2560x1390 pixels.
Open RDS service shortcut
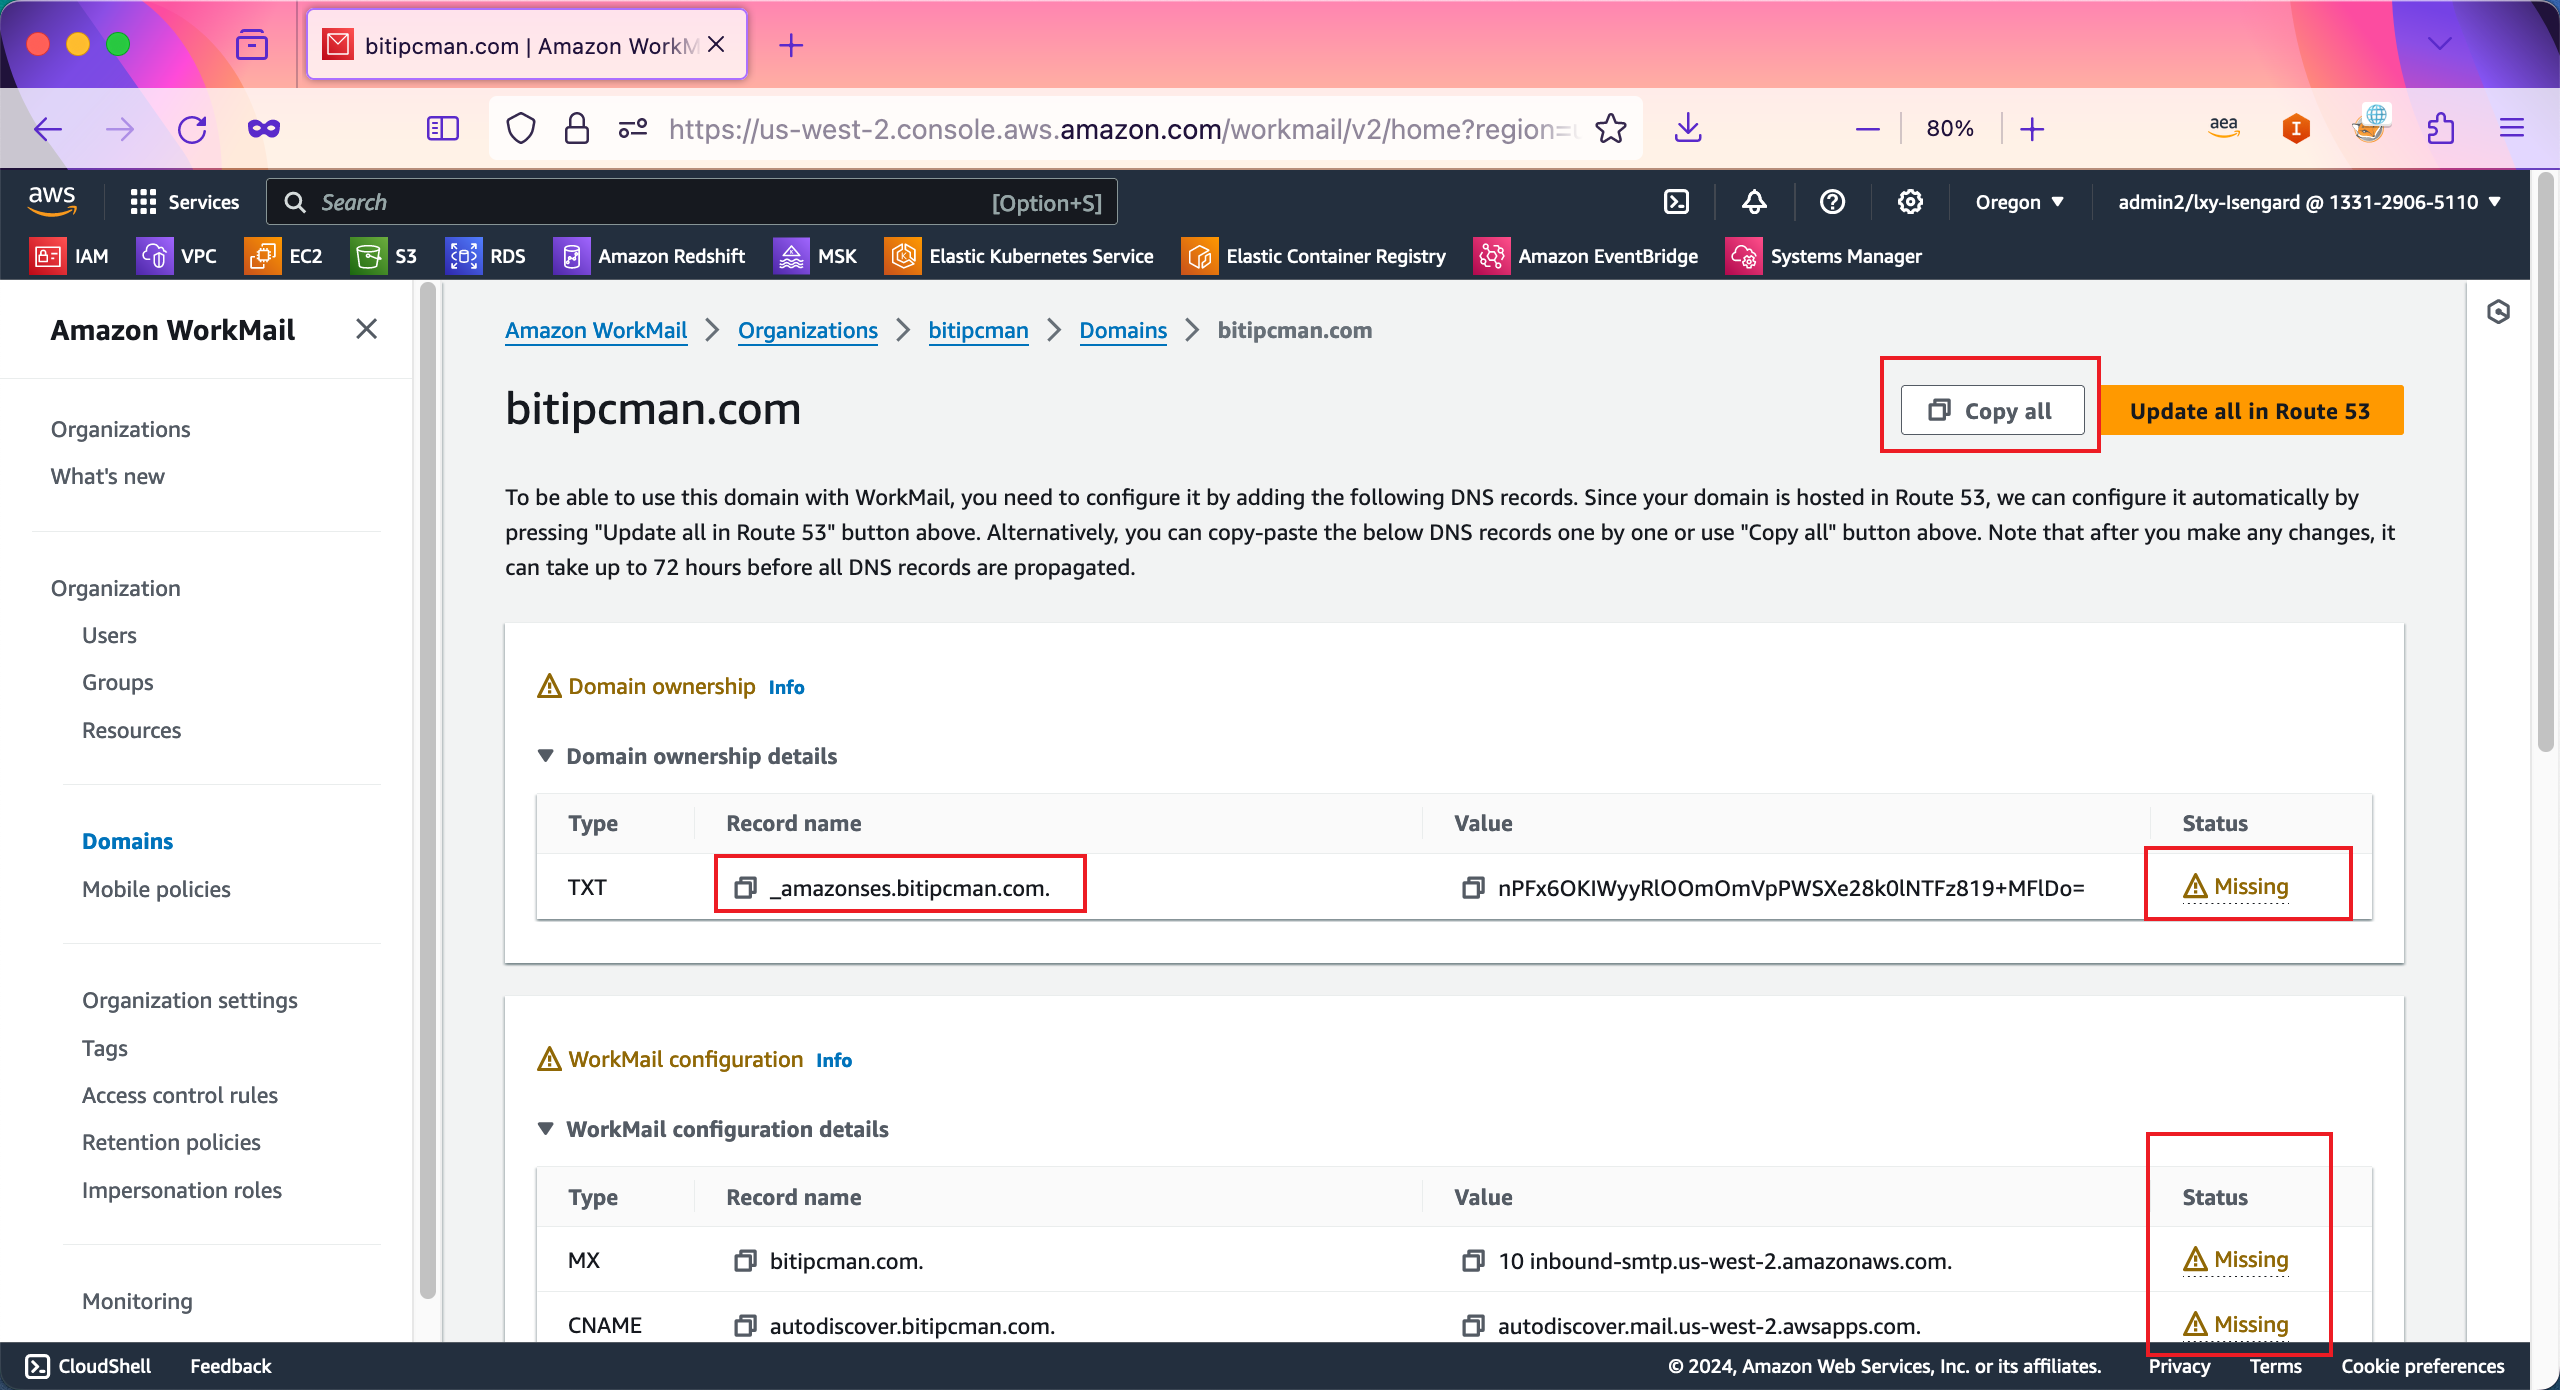(486, 256)
